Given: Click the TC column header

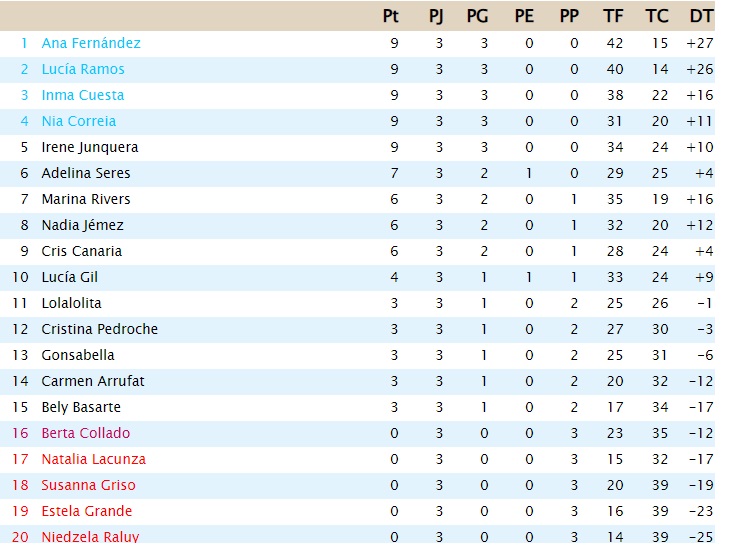Looking at the screenshot, I should (656, 16).
